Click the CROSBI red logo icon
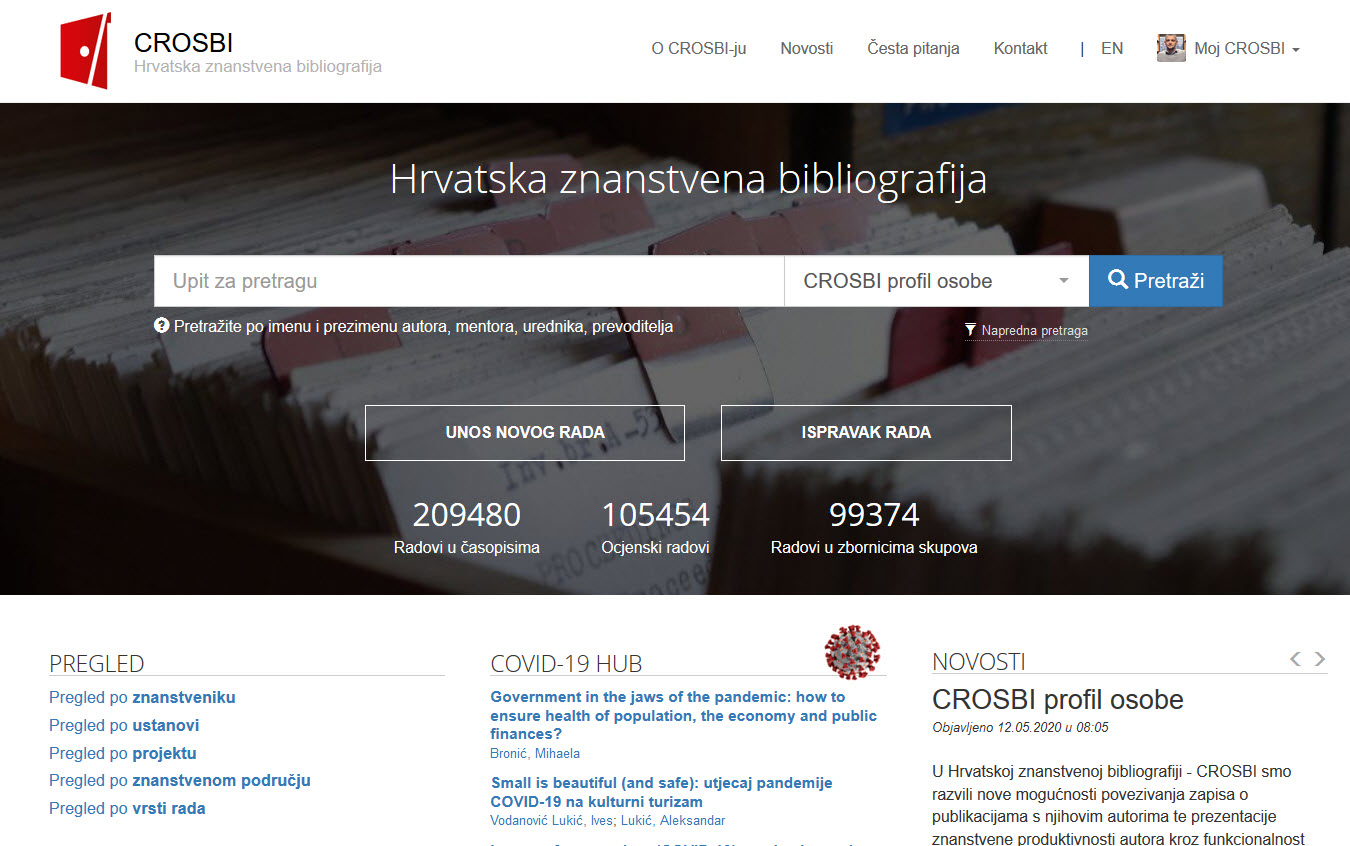This screenshot has width=1350, height=846. (x=85, y=50)
